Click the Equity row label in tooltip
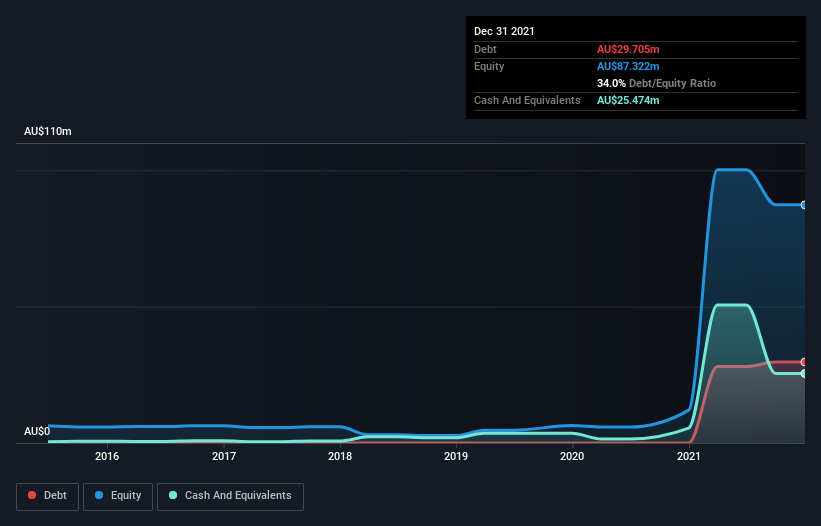 pyautogui.click(x=489, y=66)
